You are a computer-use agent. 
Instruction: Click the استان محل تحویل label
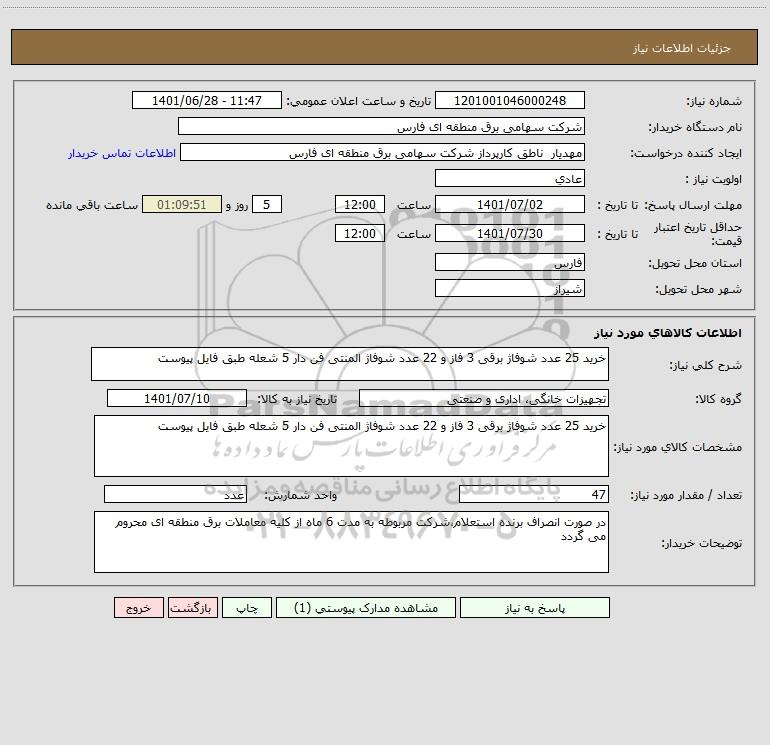click(x=695, y=263)
